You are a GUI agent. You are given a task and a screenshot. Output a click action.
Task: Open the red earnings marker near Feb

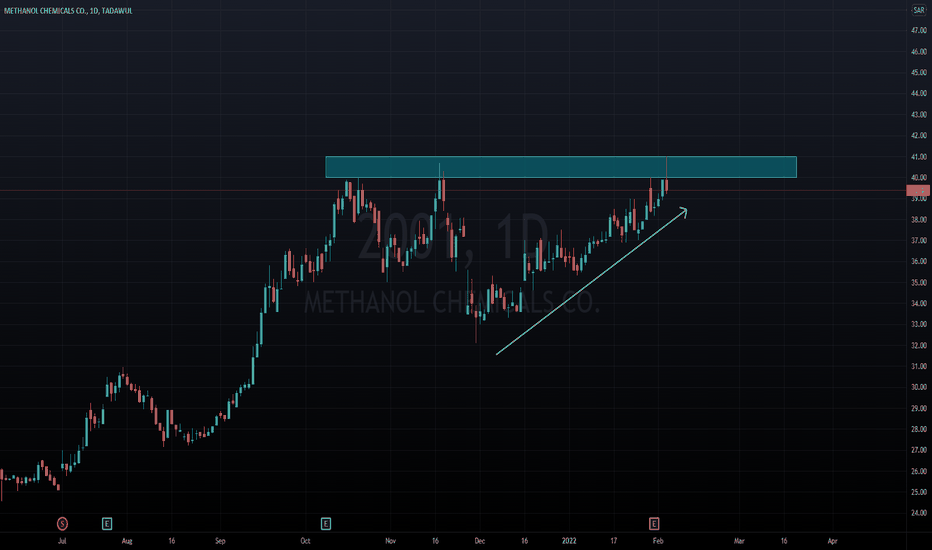(x=654, y=524)
